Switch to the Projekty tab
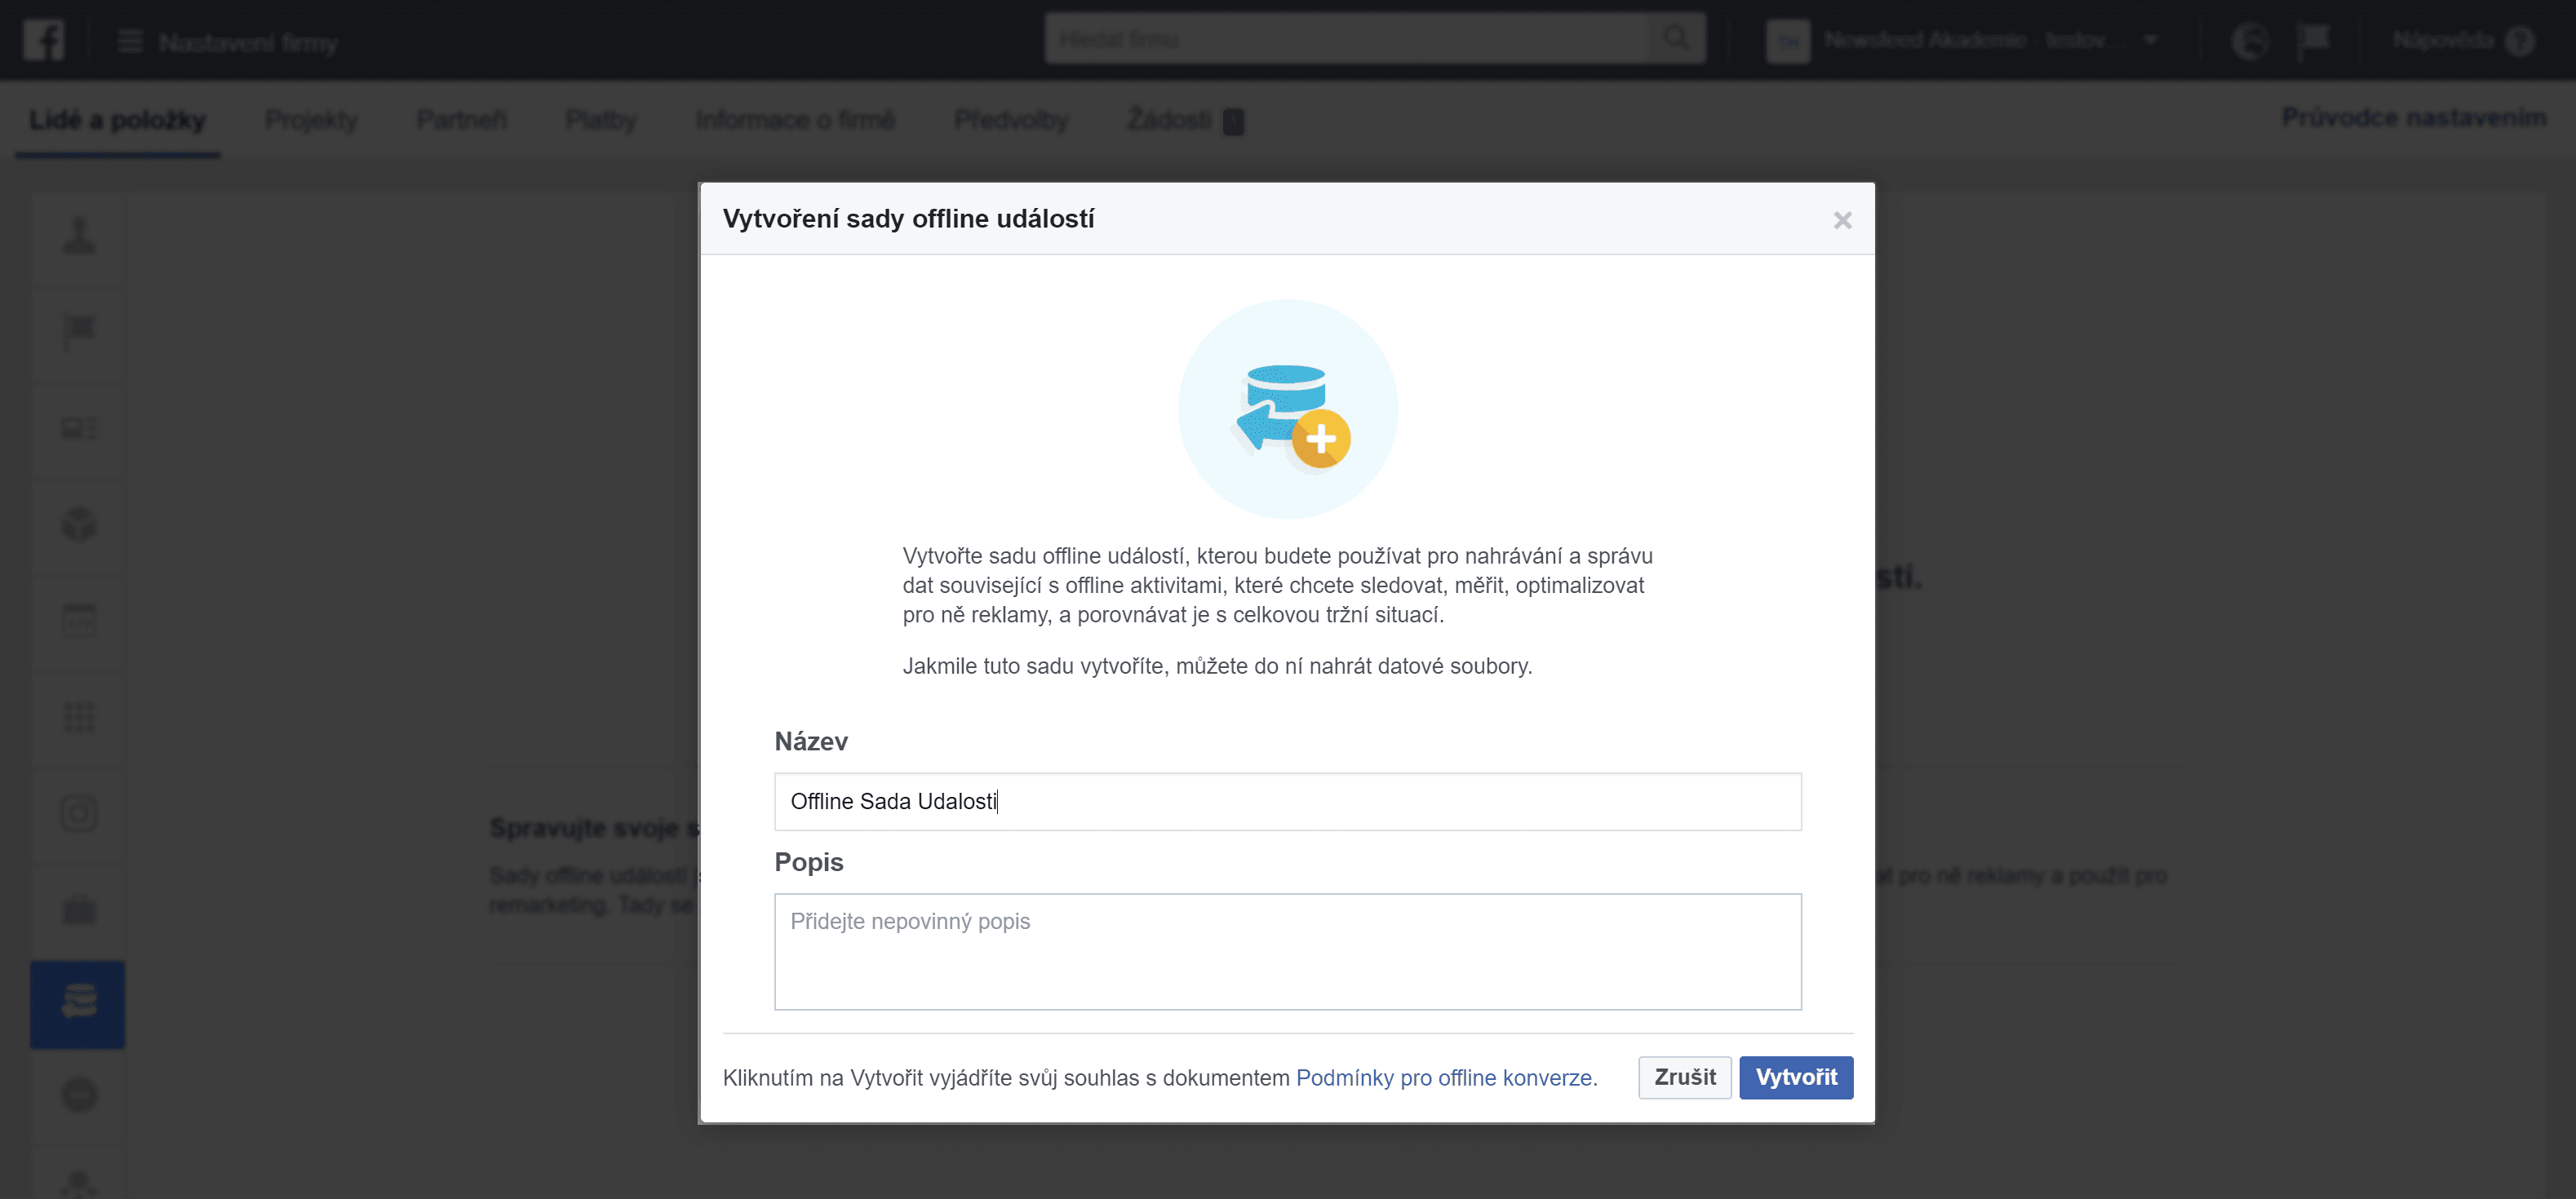Image resolution: width=2576 pixels, height=1199 pixels. coord(311,120)
